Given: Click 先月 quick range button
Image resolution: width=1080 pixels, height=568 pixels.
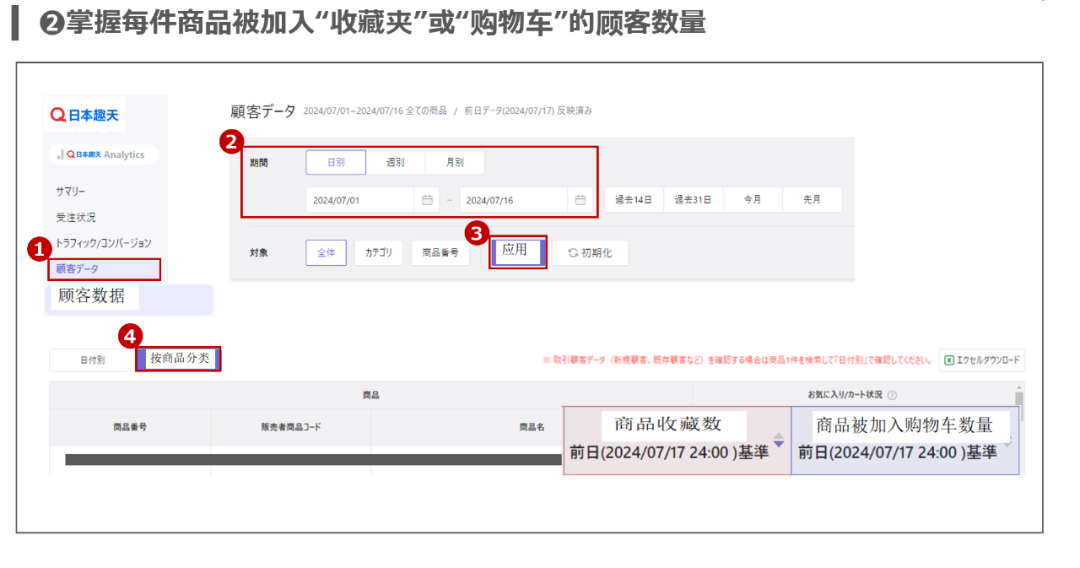Looking at the screenshot, I should [x=812, y=200].
